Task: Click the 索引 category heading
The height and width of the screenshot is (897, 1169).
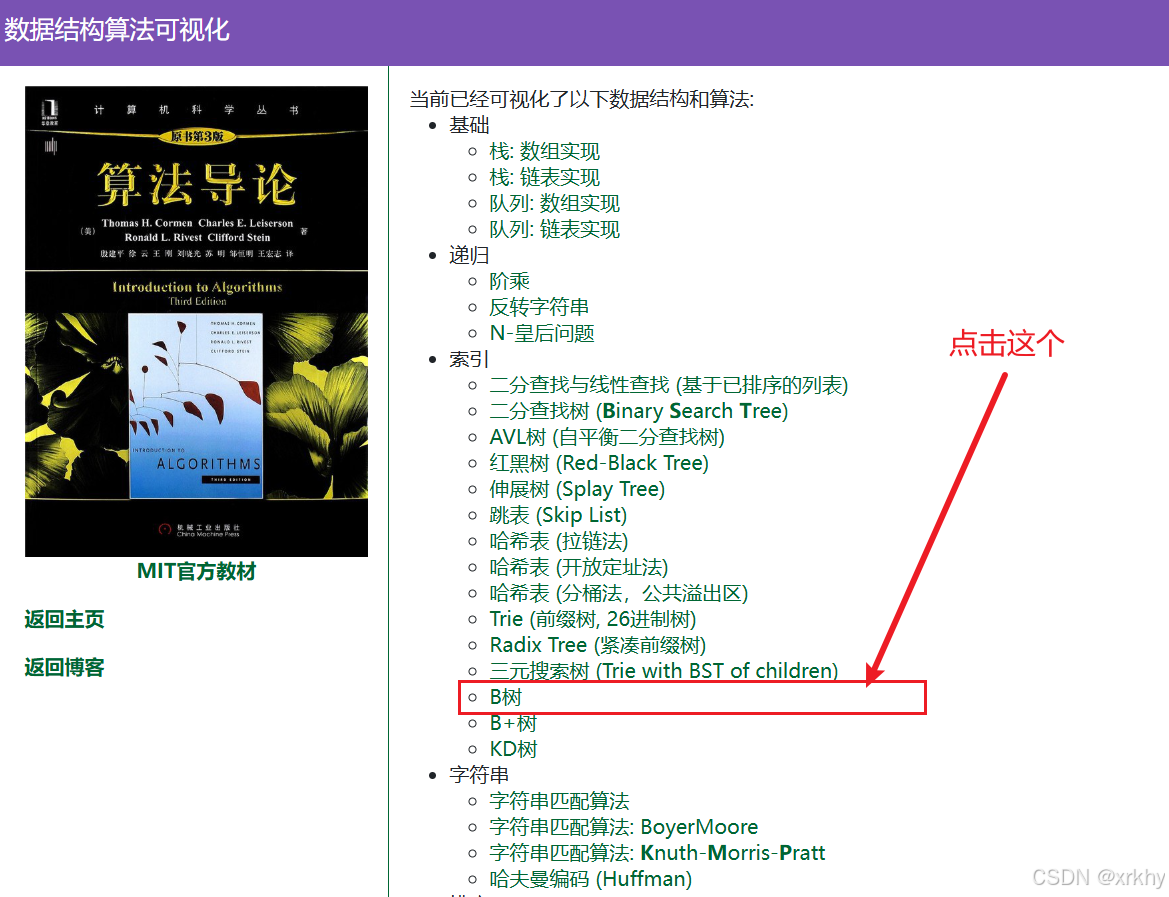Action: tap(469, 359)
